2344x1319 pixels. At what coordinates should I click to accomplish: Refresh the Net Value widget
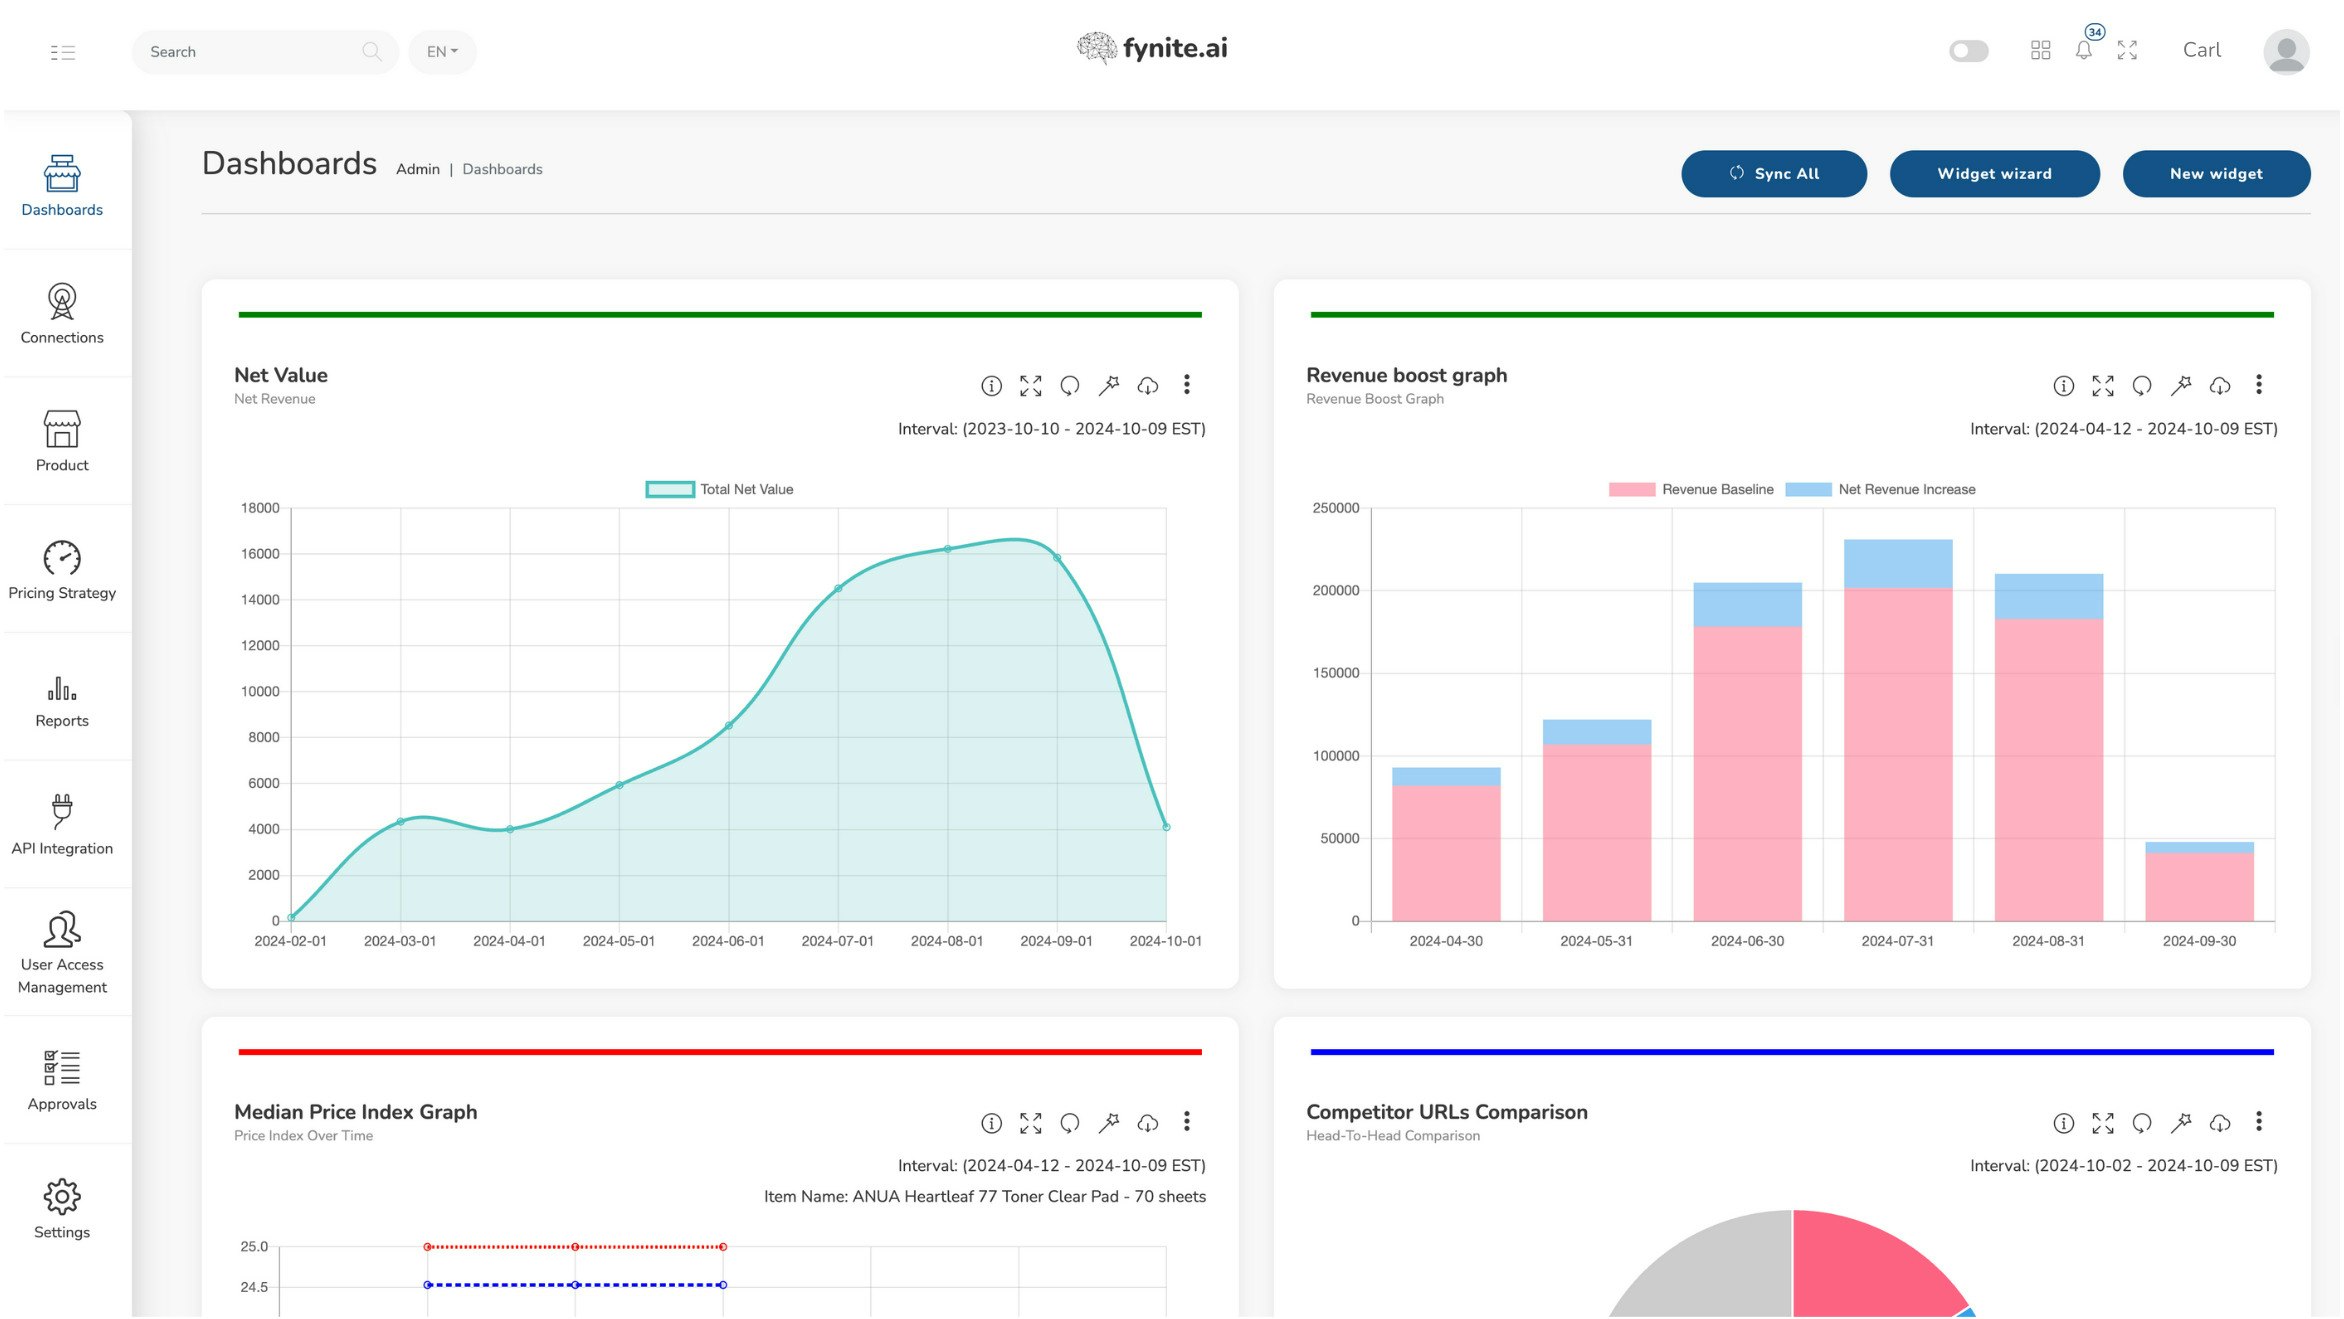[1070, 386]
